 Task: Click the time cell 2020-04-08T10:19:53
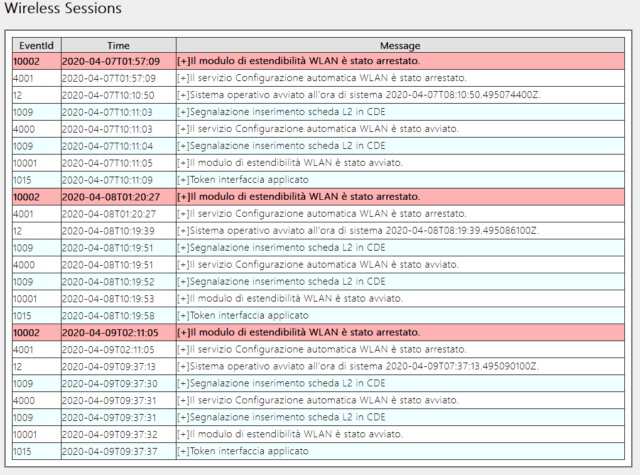(x=107, y=298)
